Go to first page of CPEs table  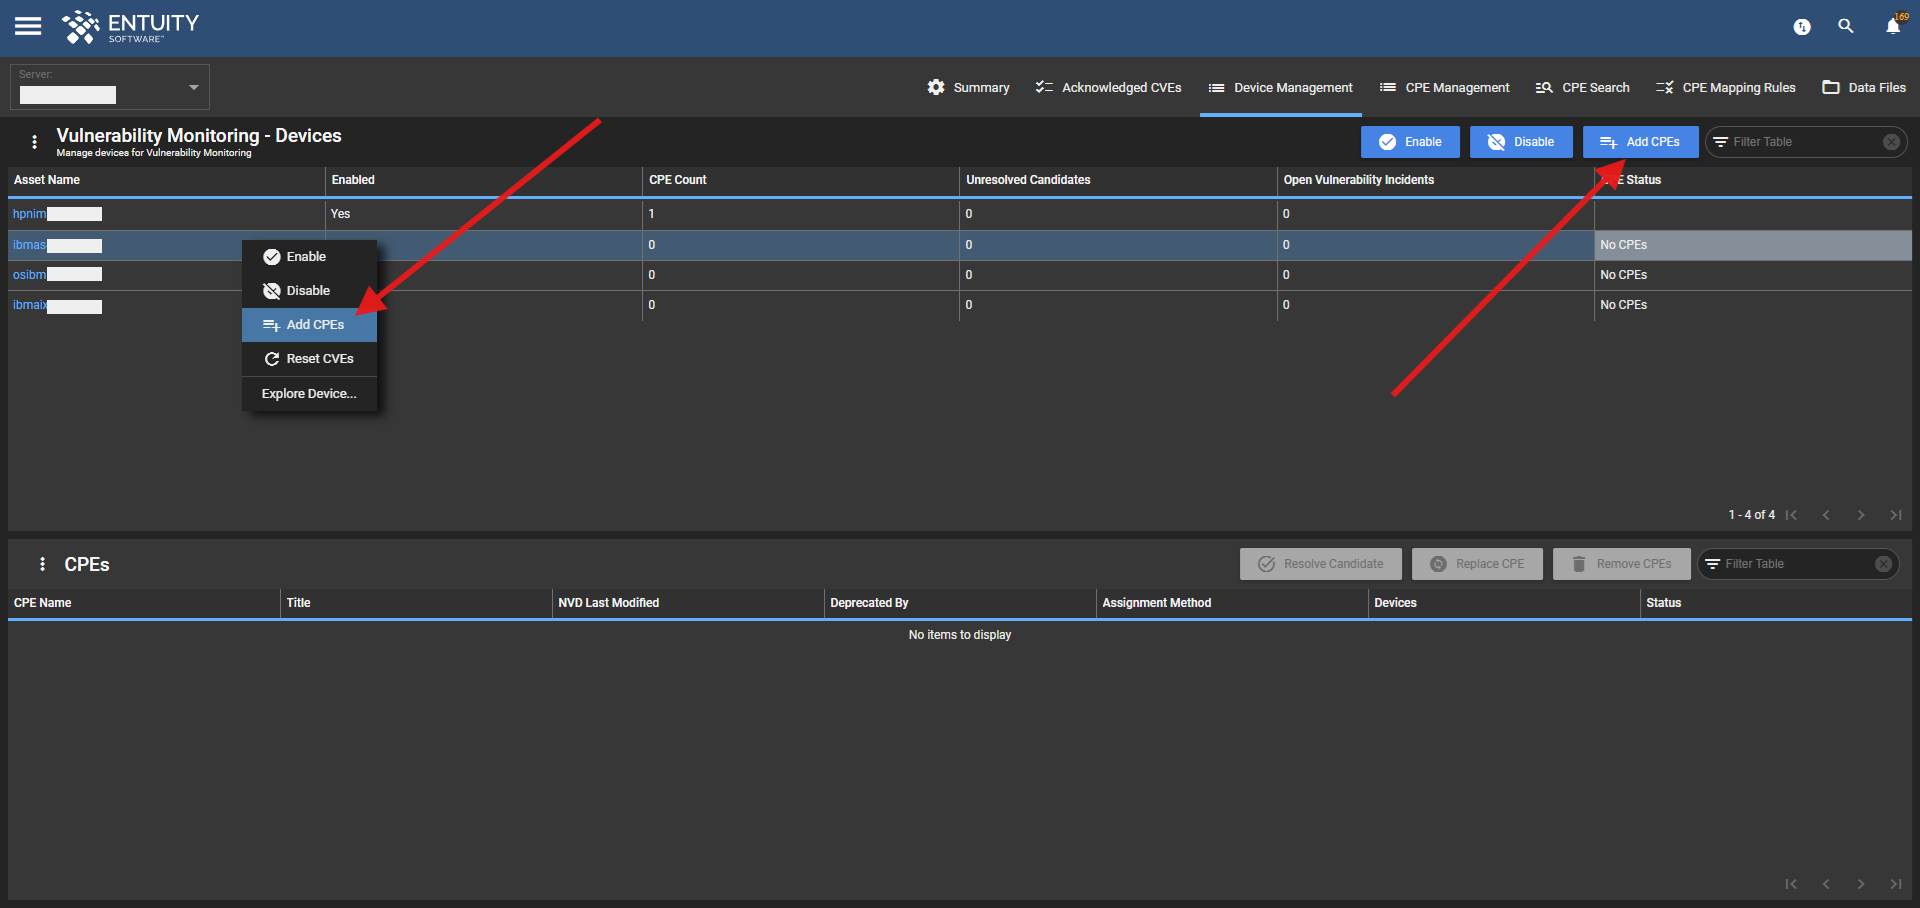1791,884
